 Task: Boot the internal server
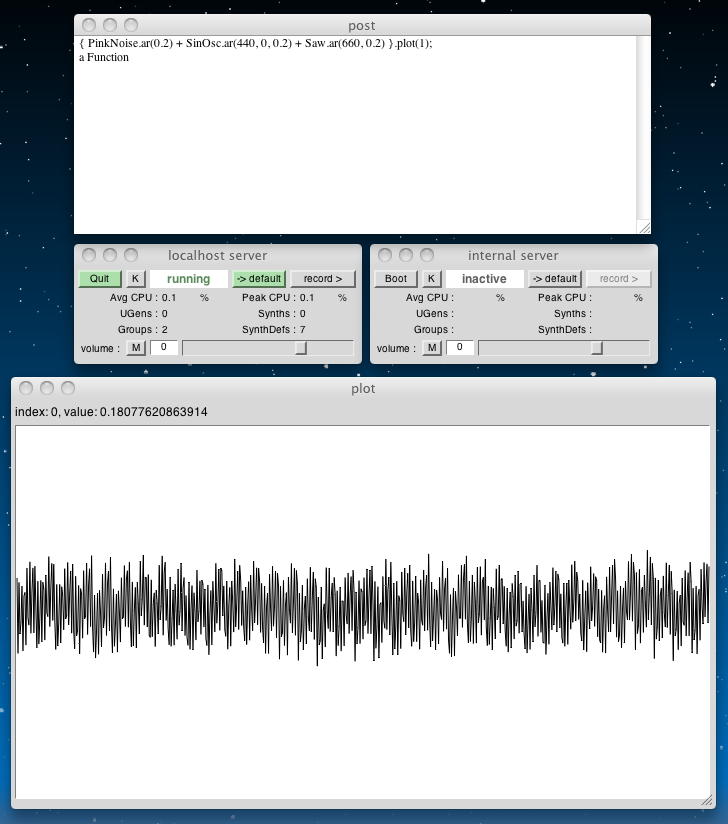[x=396, y=279]
